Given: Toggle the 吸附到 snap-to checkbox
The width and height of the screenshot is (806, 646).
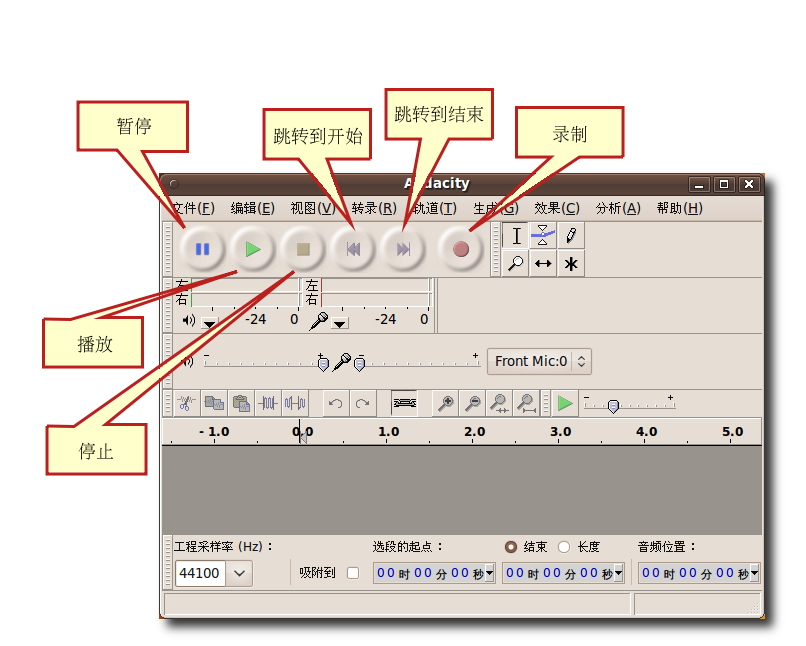Looking at the screenshot, I should (x=353, y=573).
